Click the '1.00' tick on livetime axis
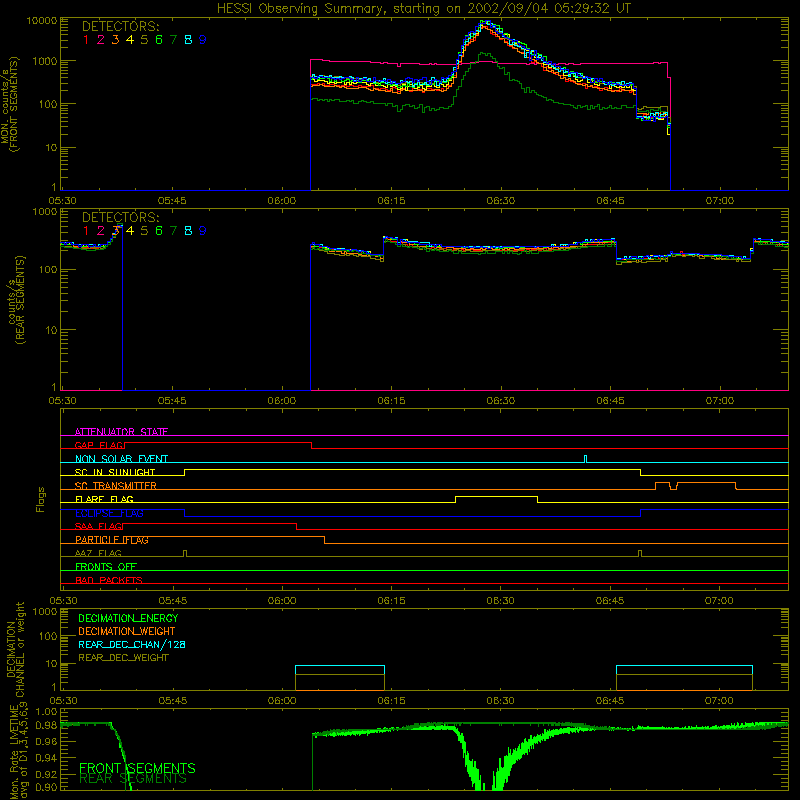 (x=47, y=711)
